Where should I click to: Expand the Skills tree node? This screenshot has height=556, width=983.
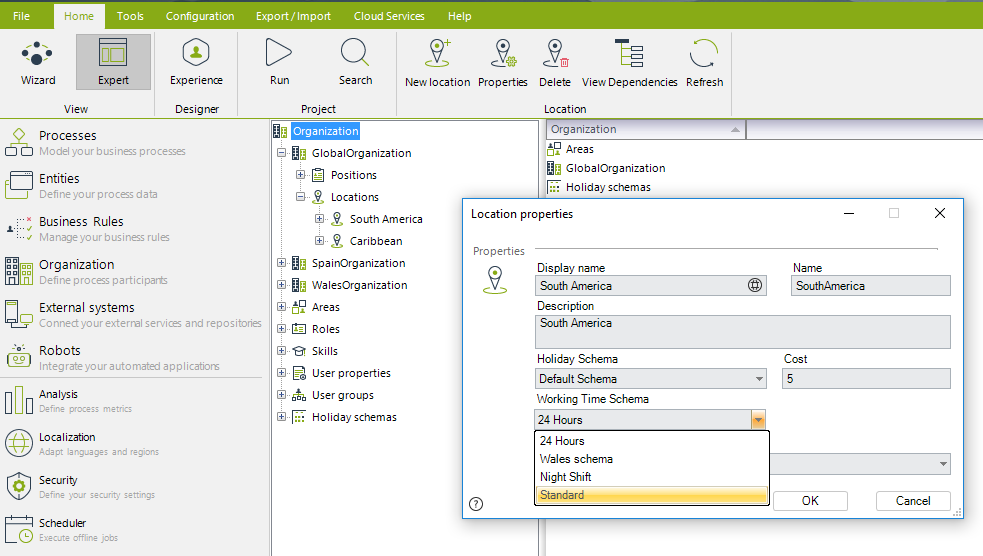(x=281, y=350)
